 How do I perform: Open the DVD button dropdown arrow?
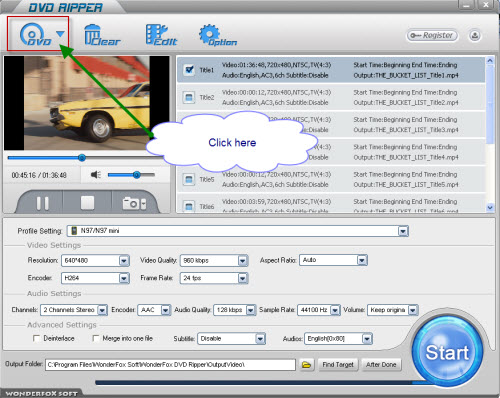point(60,34)
